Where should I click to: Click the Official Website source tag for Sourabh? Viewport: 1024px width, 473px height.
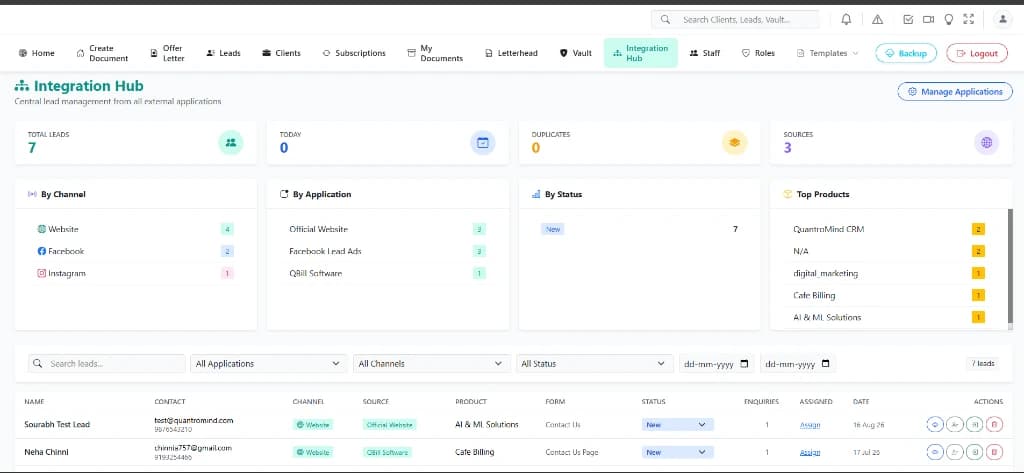tap(389, 425)
